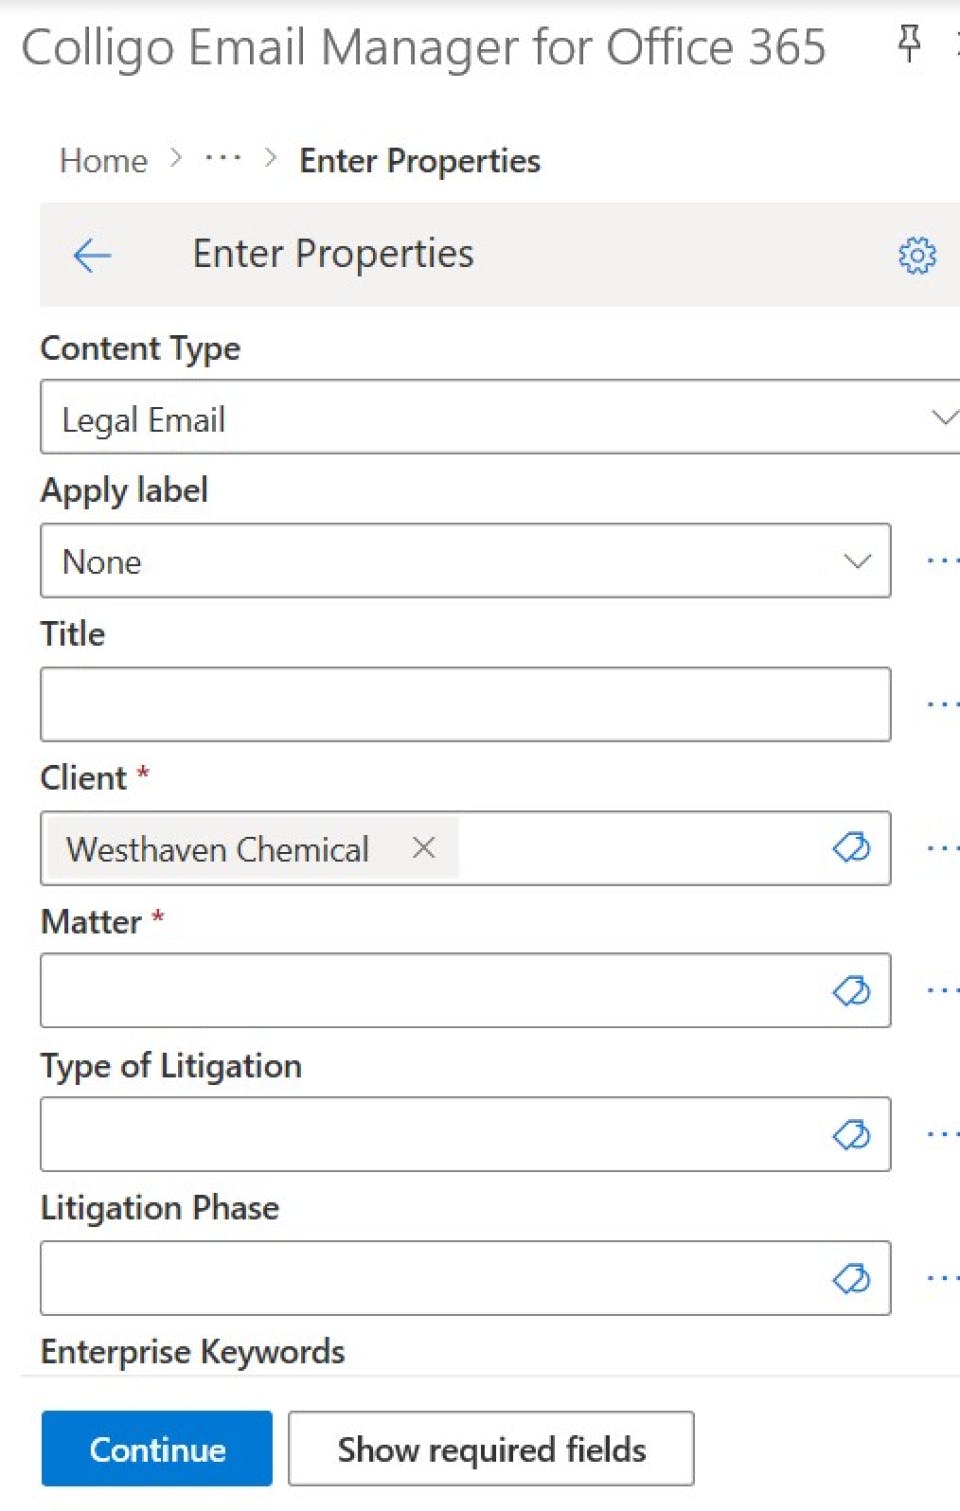Pin the Colligo Email Manager pane
The width and height of the screenshot is (960, 1511).
[x=909, y=43]
